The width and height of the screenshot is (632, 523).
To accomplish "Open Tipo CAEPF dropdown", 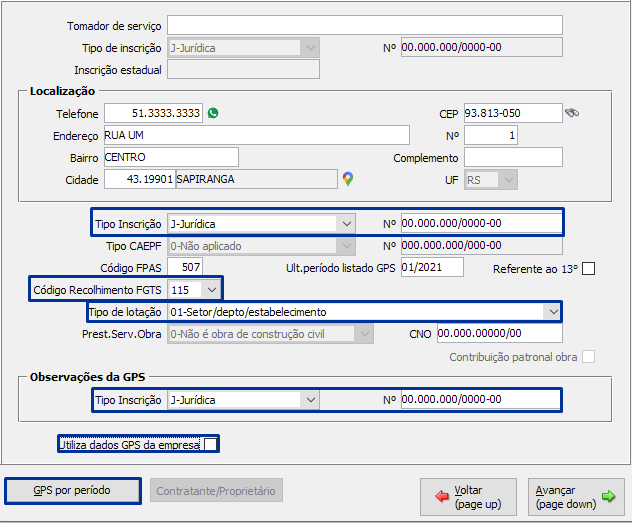I will [346, 246].
